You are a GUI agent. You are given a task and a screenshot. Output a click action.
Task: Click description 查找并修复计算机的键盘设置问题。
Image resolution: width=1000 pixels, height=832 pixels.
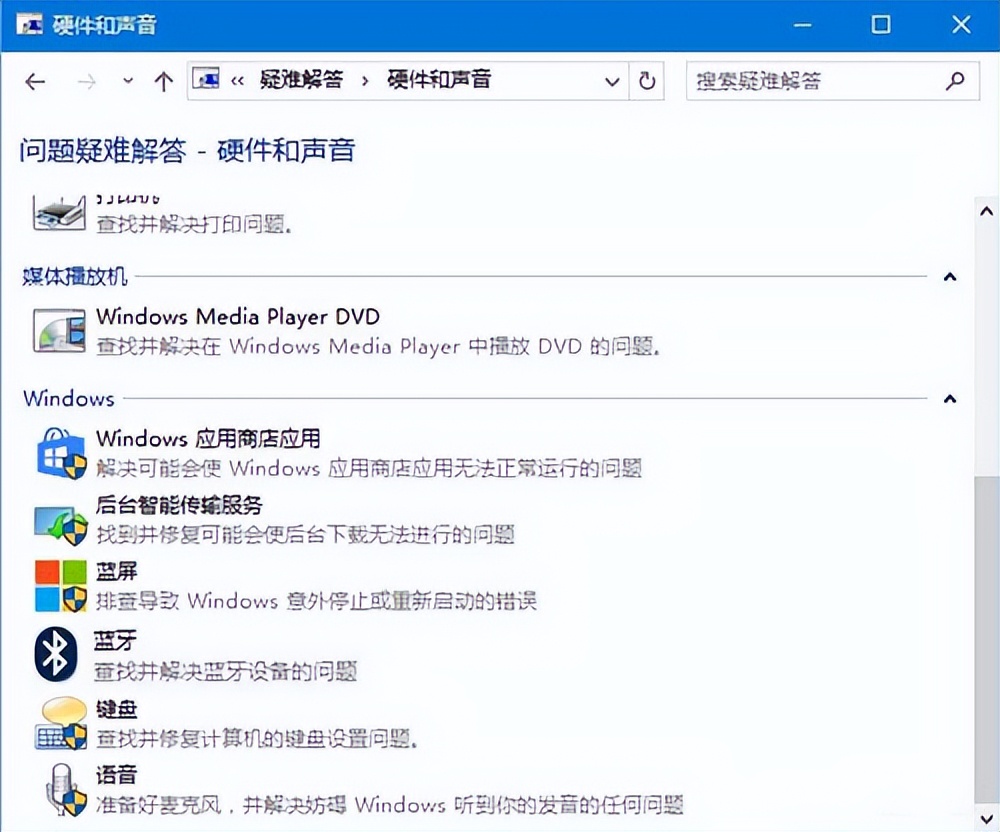[257, 739]
